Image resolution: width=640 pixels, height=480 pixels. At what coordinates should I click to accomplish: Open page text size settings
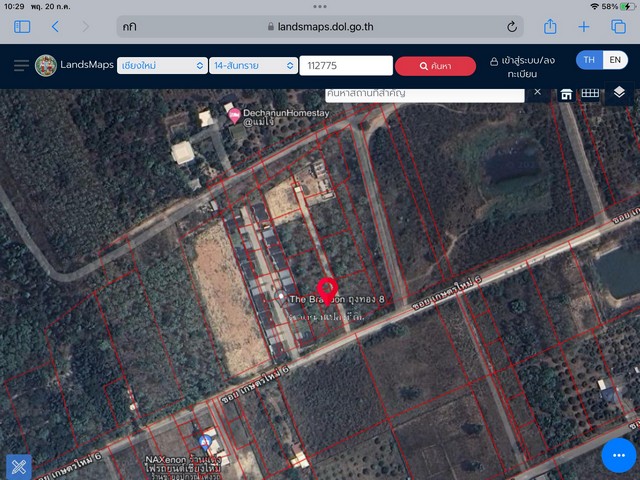point(129,27)
